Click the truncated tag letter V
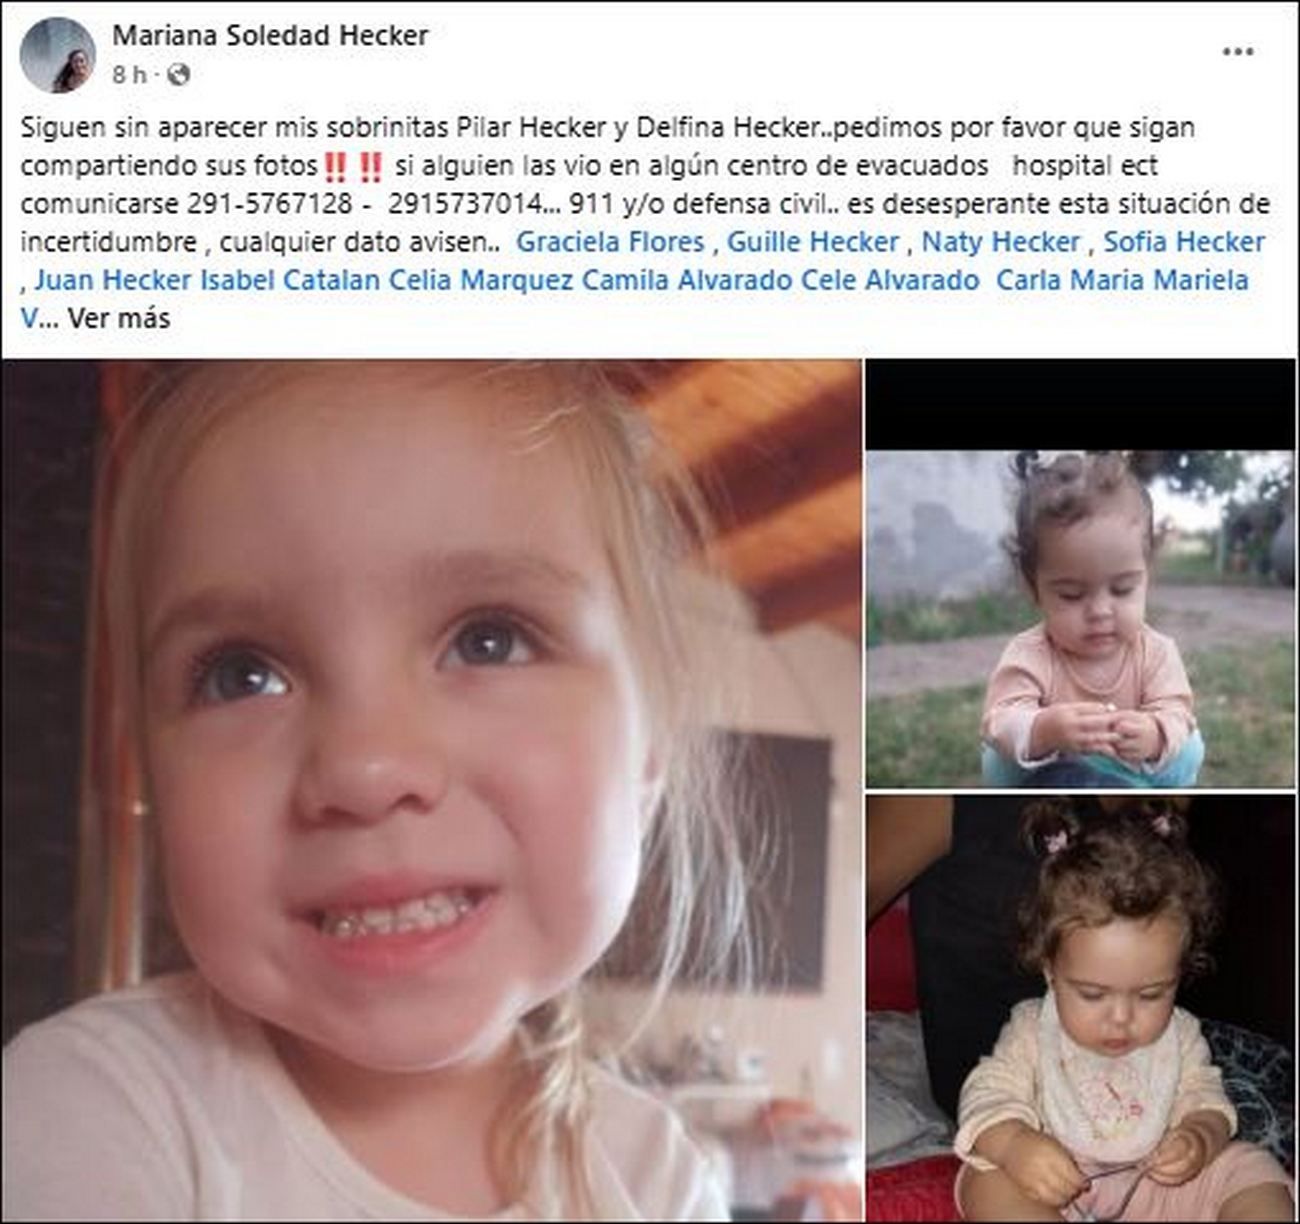This screenshot has height=1224, width=1300. coord(29,318)
